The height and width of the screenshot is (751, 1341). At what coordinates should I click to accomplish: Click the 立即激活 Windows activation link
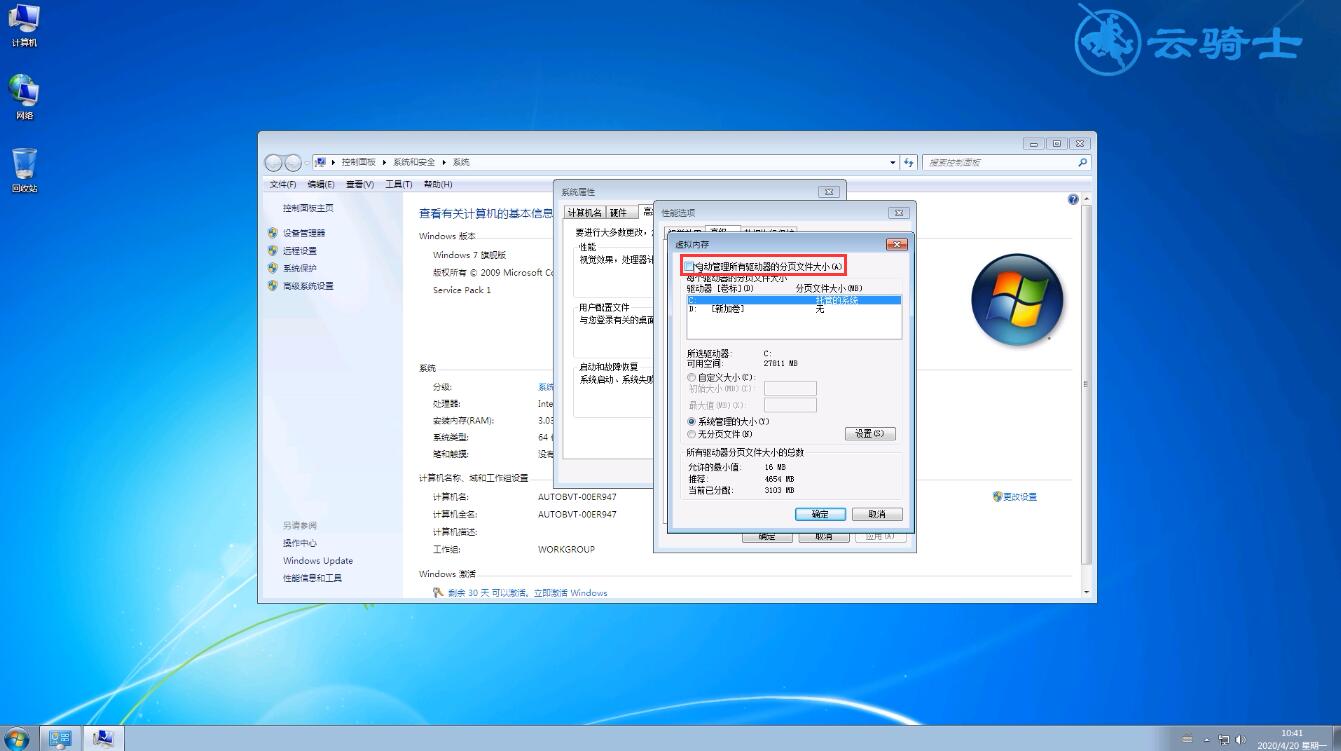[570, 593]
